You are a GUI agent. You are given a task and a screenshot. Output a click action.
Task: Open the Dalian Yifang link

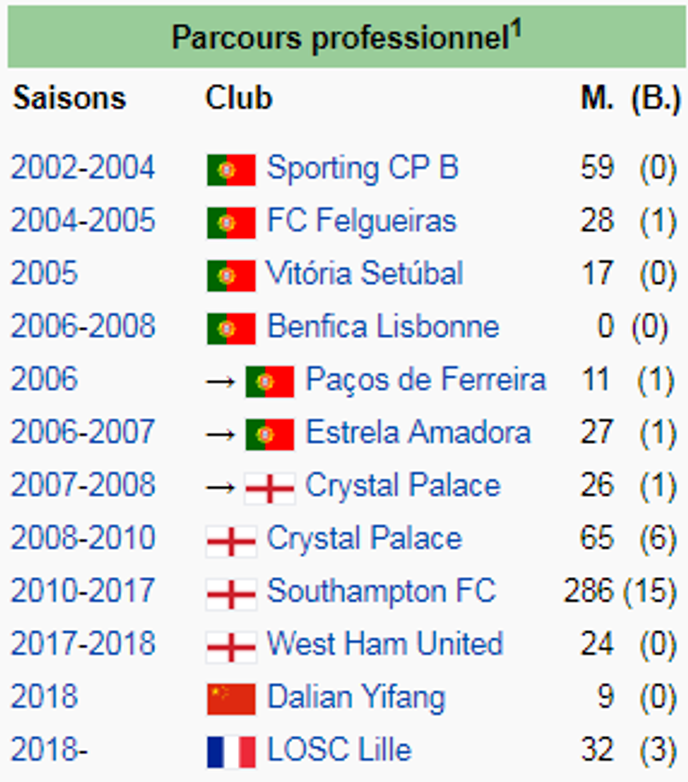(x=356, y=698)
